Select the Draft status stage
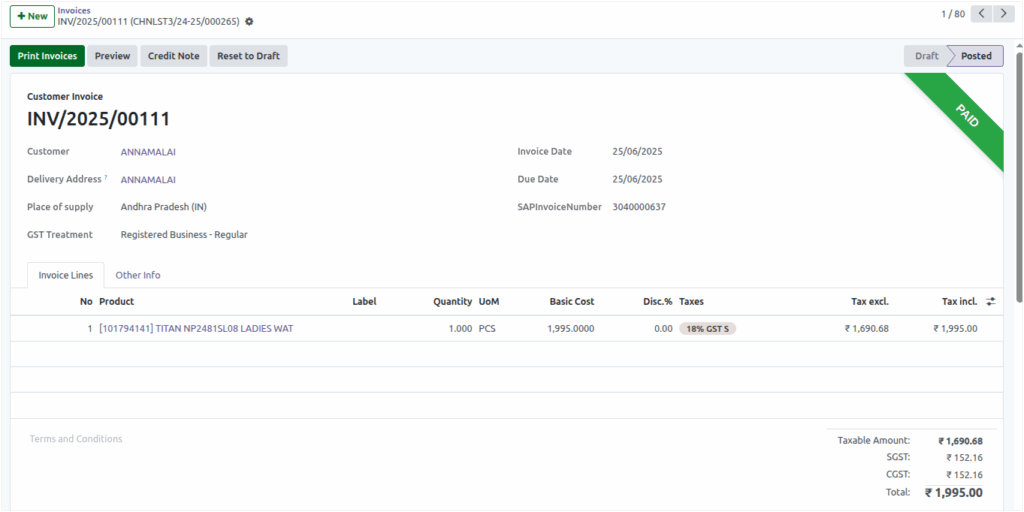 point(926,56)
